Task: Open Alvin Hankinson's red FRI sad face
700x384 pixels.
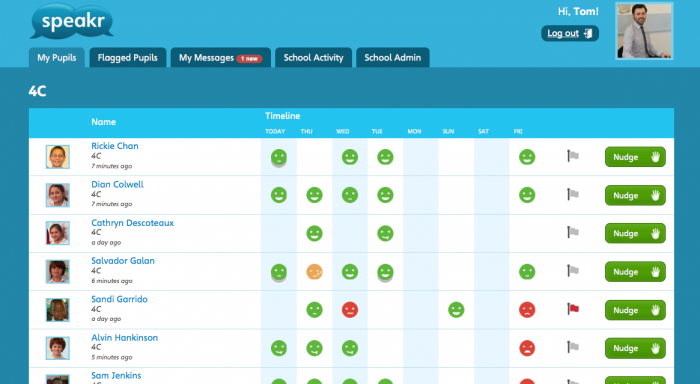Action: pyautogui.click(x=527, y=348)
